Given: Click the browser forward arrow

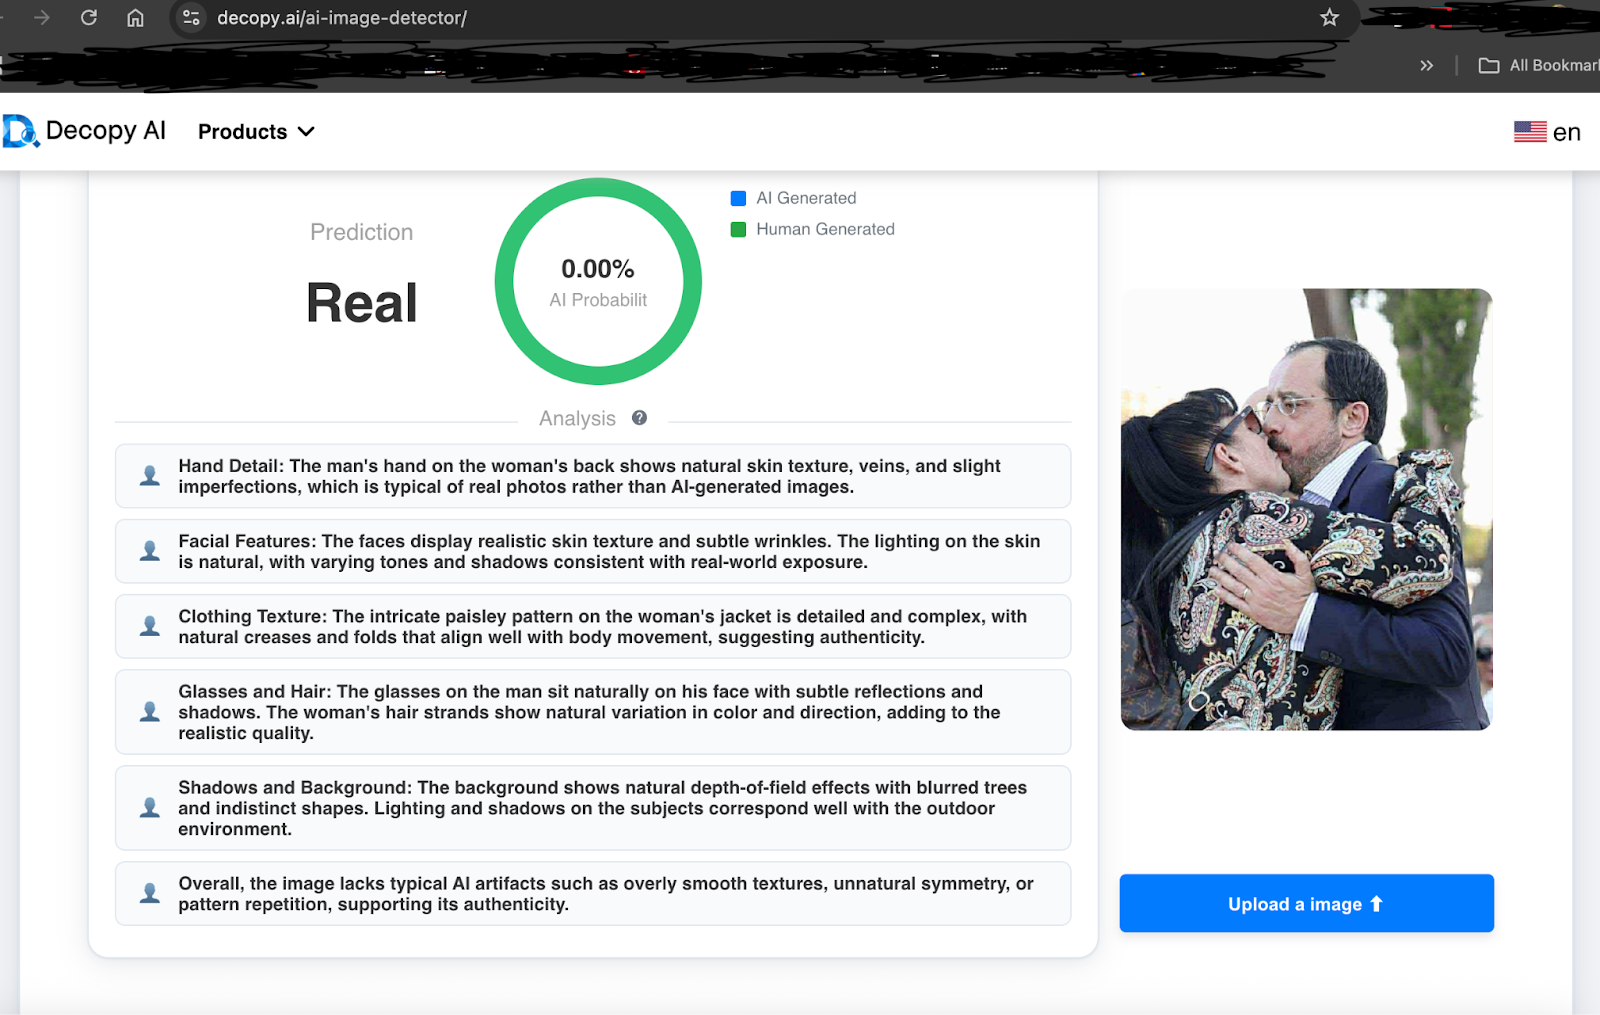Looking at the screenshot, I should click(x=41, y=18).
